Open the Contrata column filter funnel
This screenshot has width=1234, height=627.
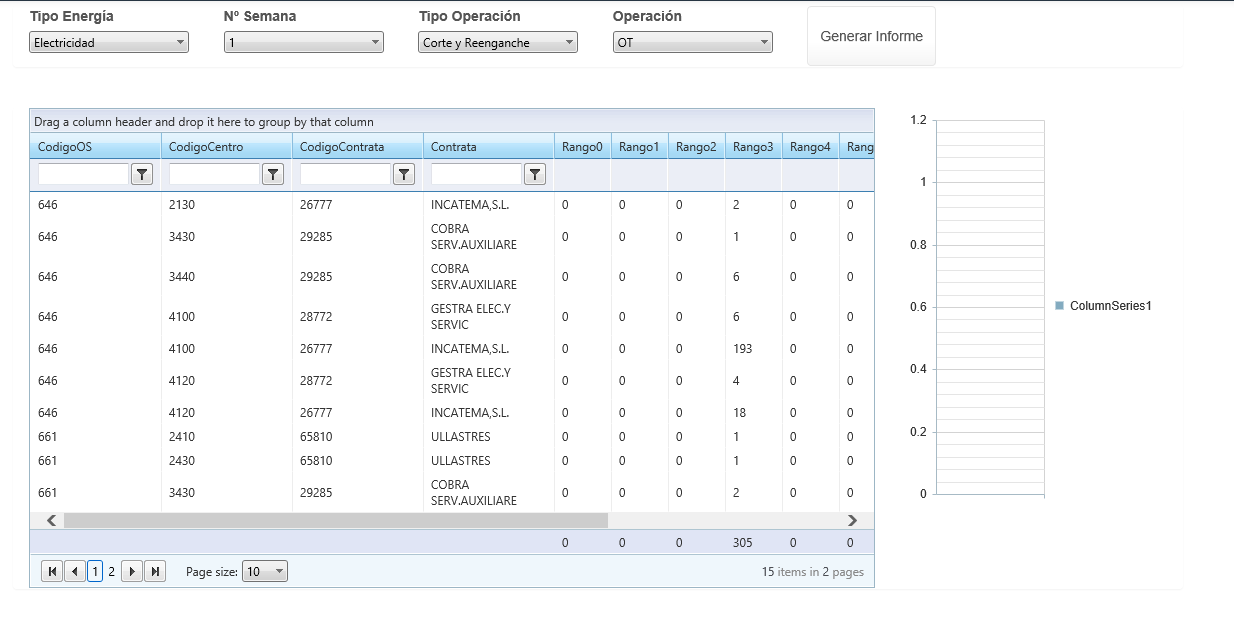(535, 175)
